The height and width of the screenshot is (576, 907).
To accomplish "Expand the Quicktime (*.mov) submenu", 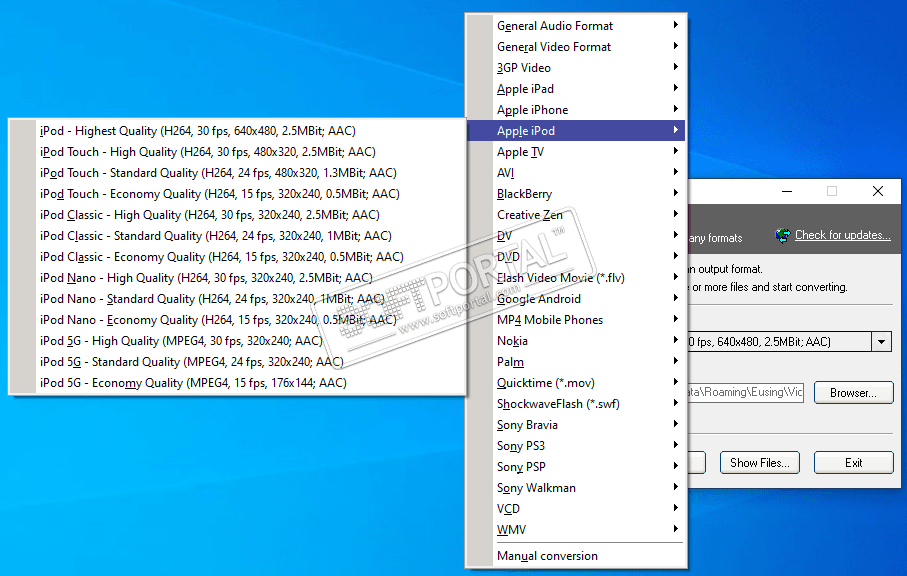I will click(576, 383).
